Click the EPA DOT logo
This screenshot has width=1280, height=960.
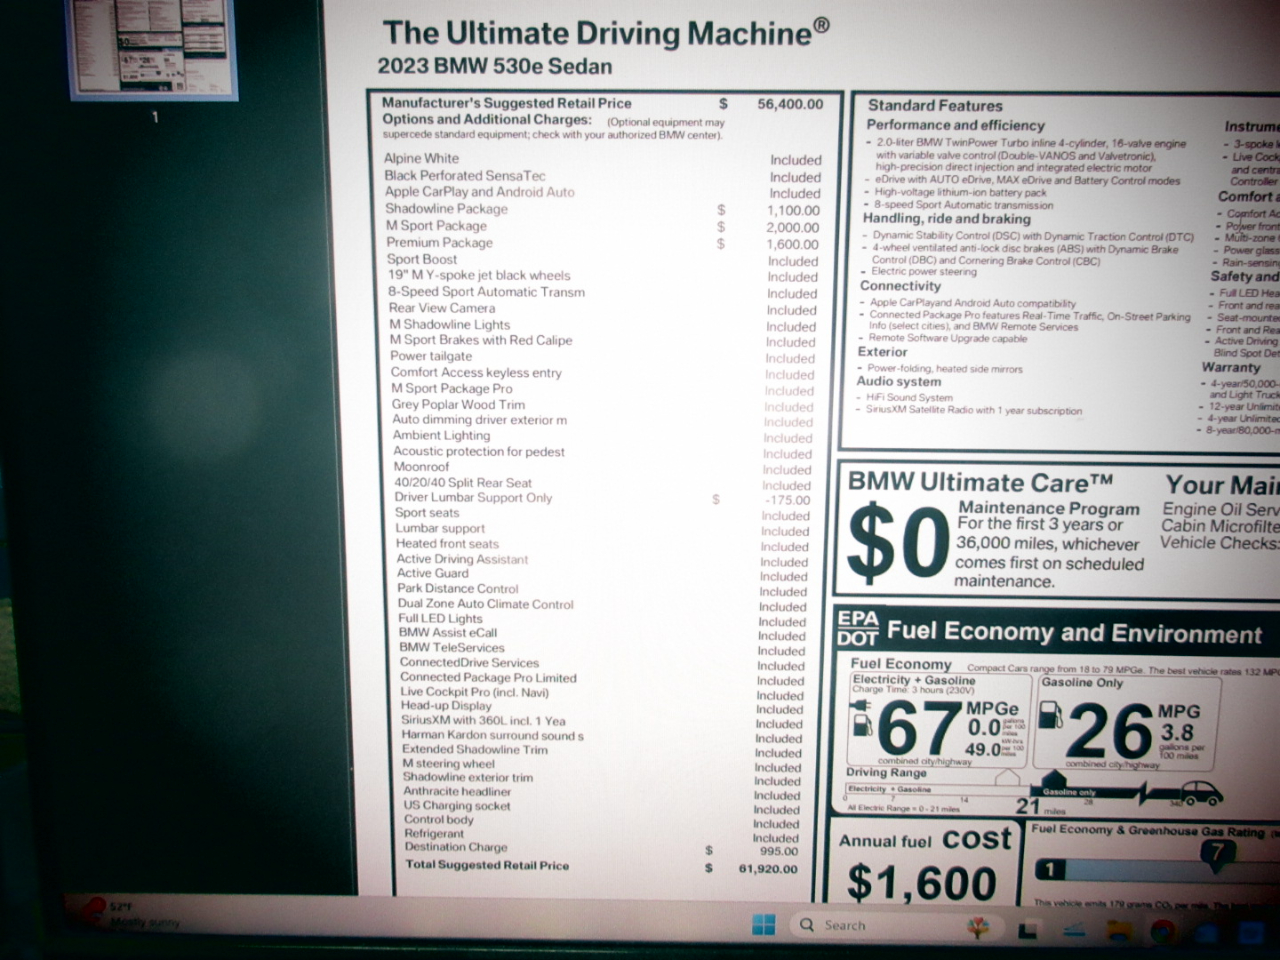coord(857,628)
